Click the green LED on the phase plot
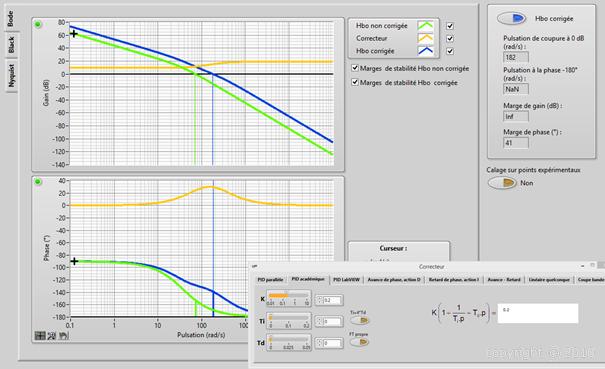The height and width of the screenshot is (369, 605). click(x=38, y=181)
